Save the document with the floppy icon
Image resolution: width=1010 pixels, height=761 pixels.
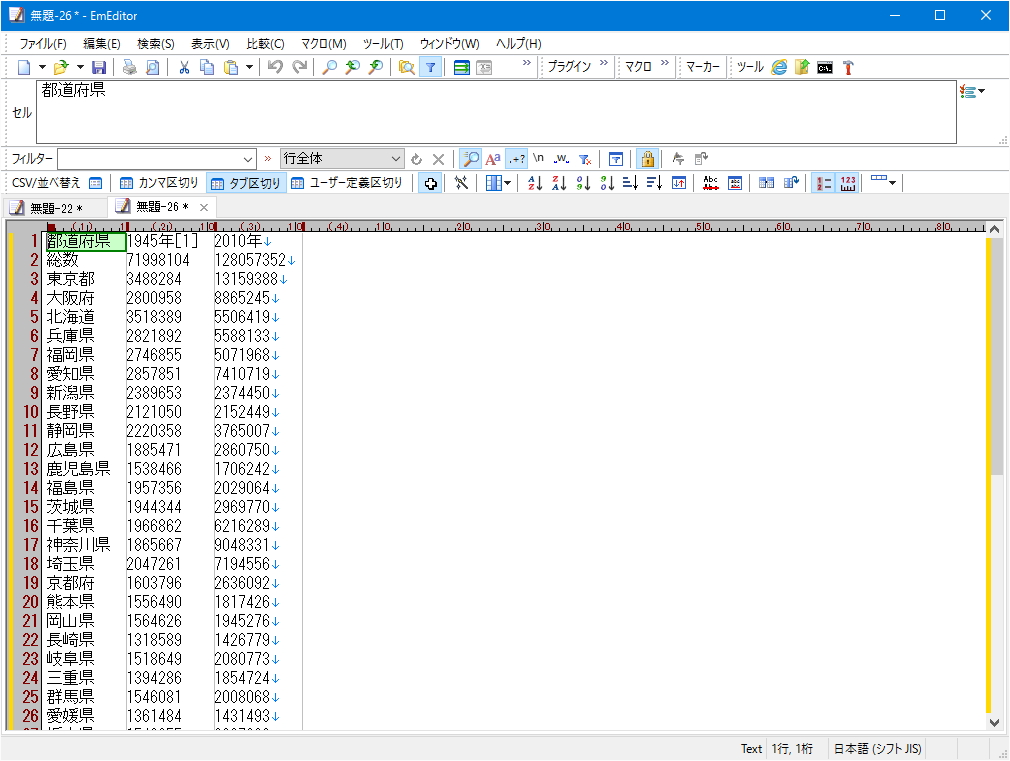pos(99,67)
